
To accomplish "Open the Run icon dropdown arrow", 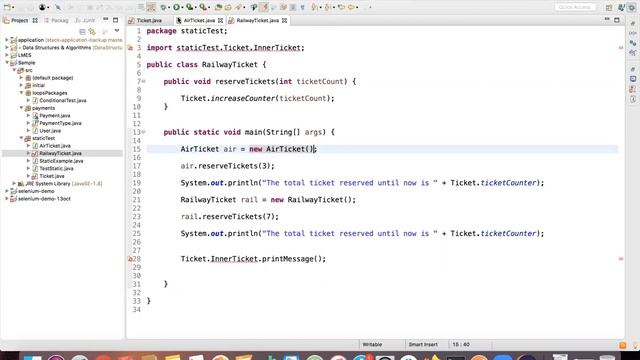I will pos(182,7).
